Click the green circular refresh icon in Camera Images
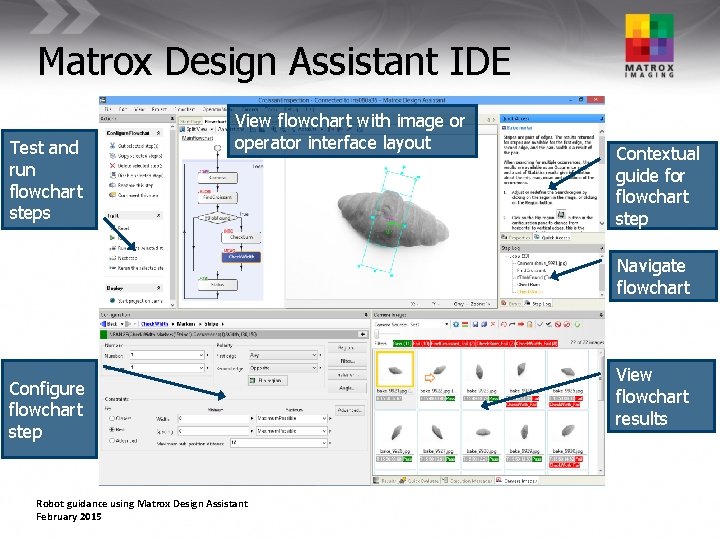This screenshot has height=540, width=720. click(x=577, y=324)
